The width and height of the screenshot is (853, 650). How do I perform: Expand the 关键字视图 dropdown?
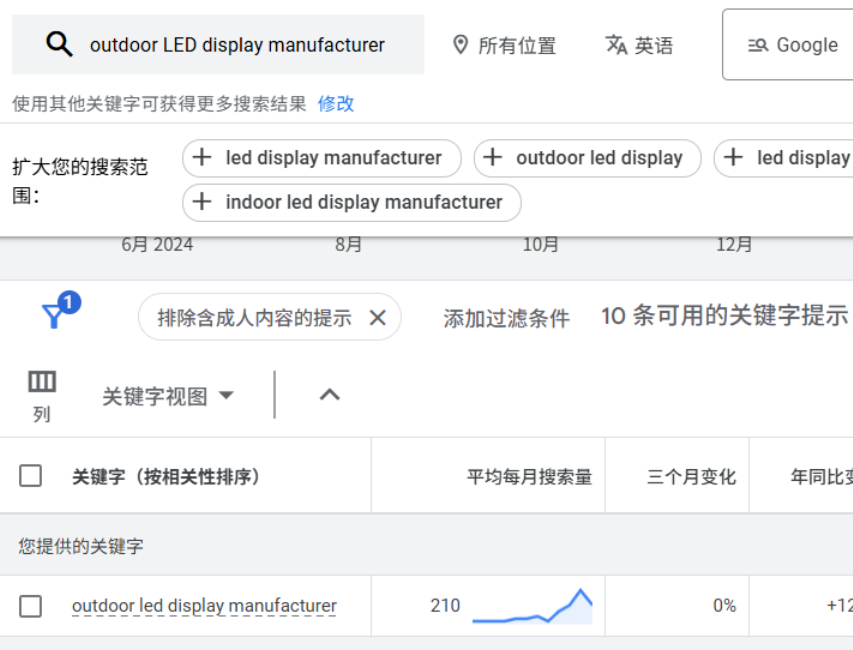[168, 396]
